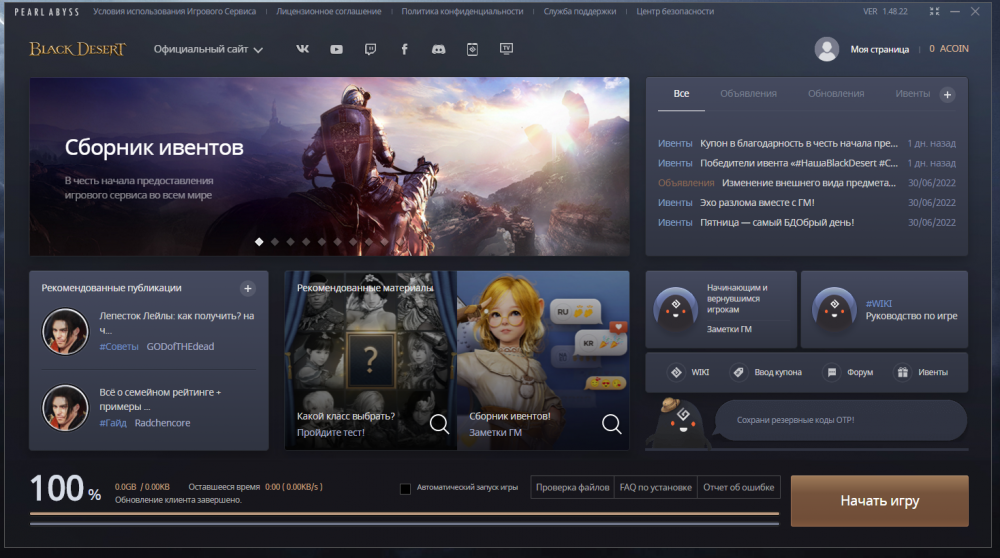Select the Все tab

(681, 94)
